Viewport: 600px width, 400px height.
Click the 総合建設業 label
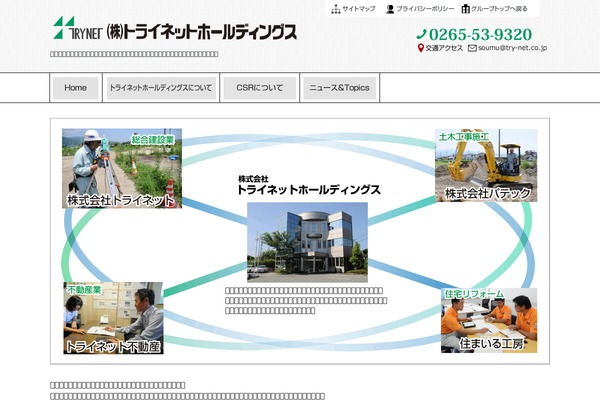pyautogui.click(x=153, y=140)
